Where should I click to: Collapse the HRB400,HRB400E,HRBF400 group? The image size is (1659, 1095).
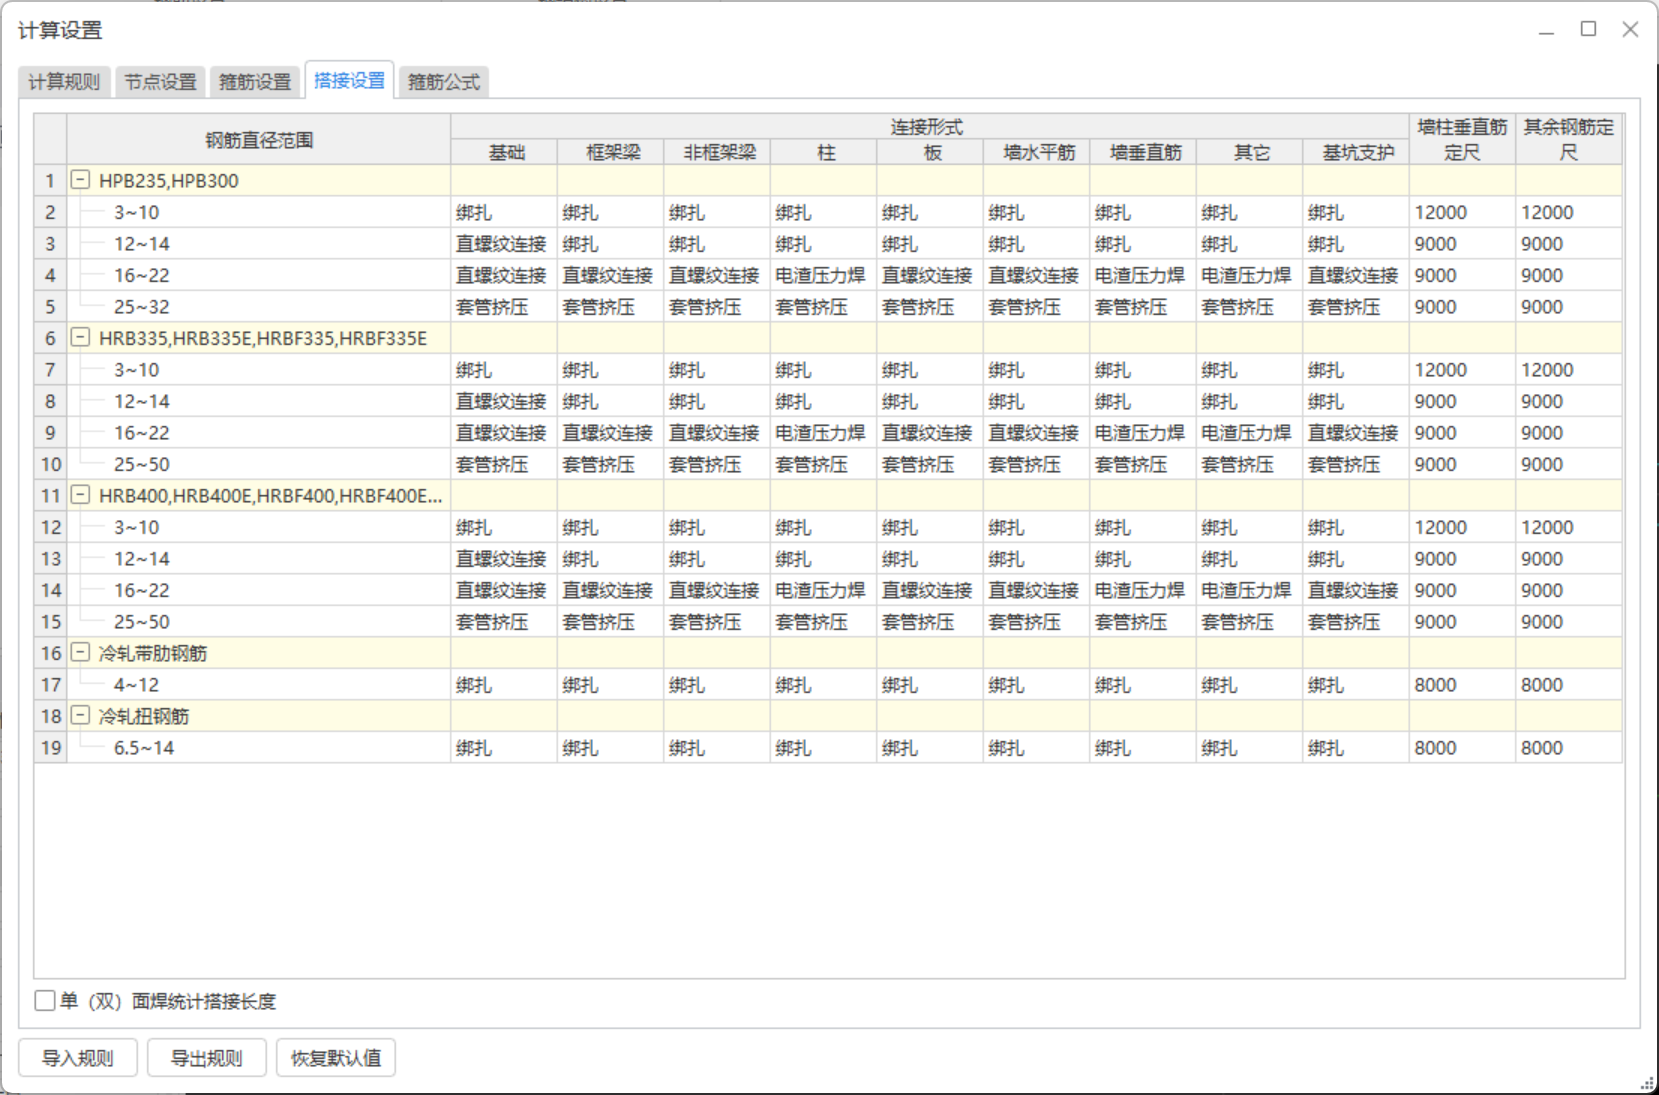80,495
